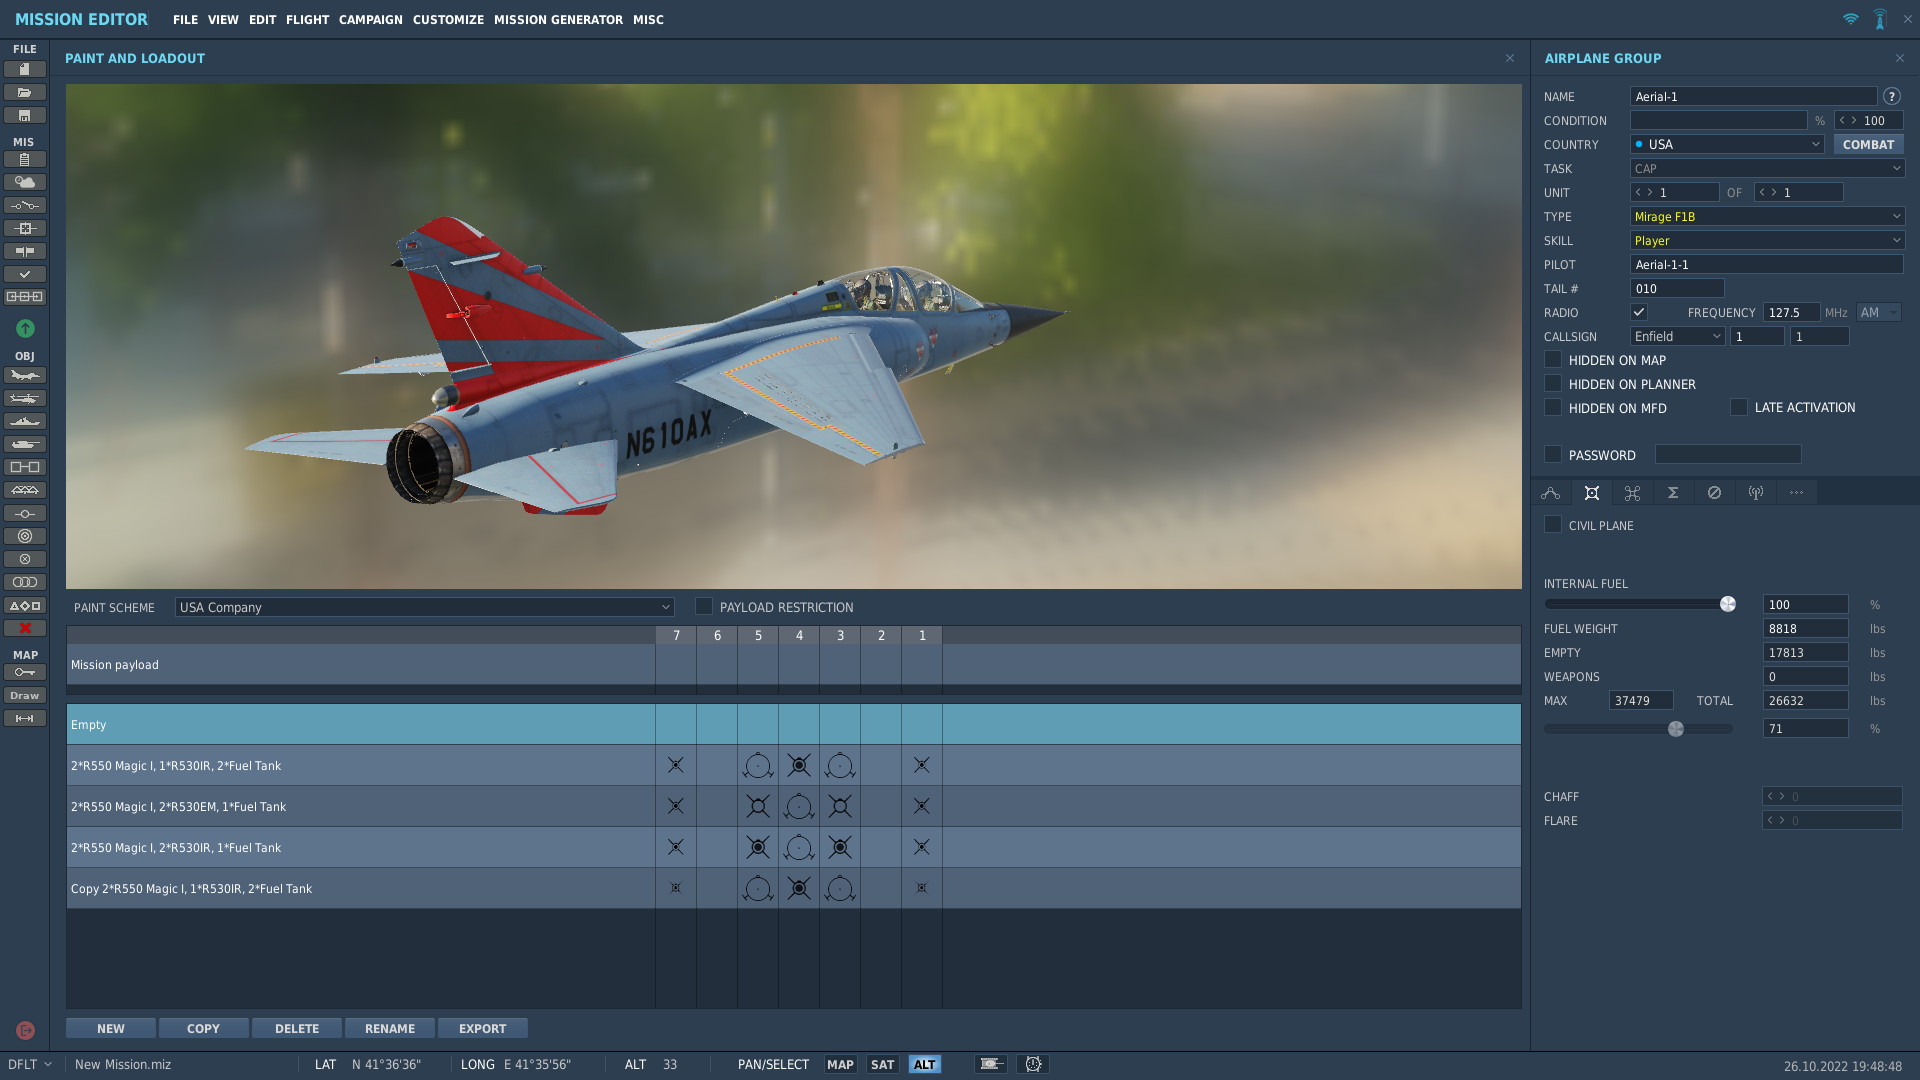Image resolution: width=1920 pixels, height=1080 pixels.
Task: Enable the HIDDEN ON MAP checkbox
Action: [x=1553, y=360]
